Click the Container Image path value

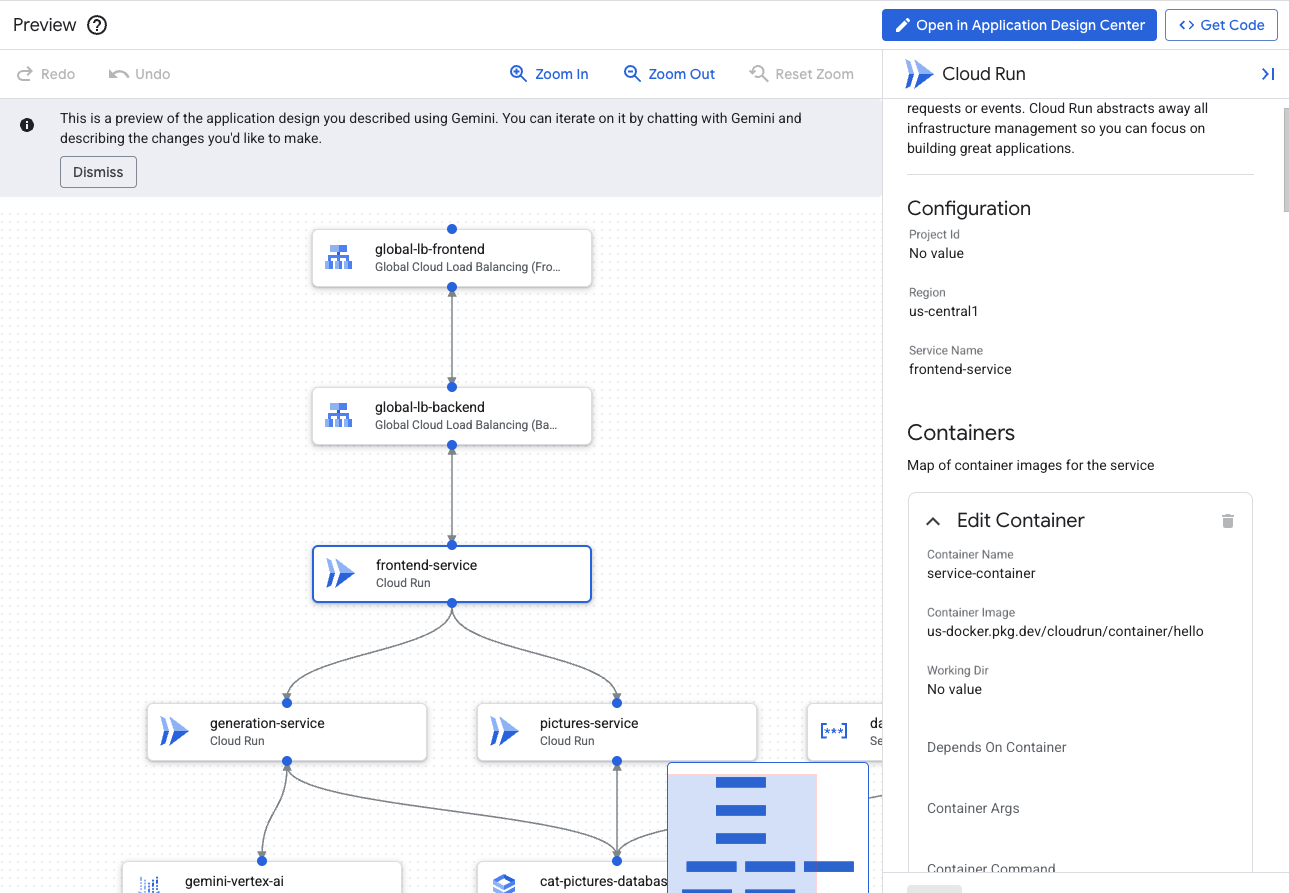(1065, 631)
